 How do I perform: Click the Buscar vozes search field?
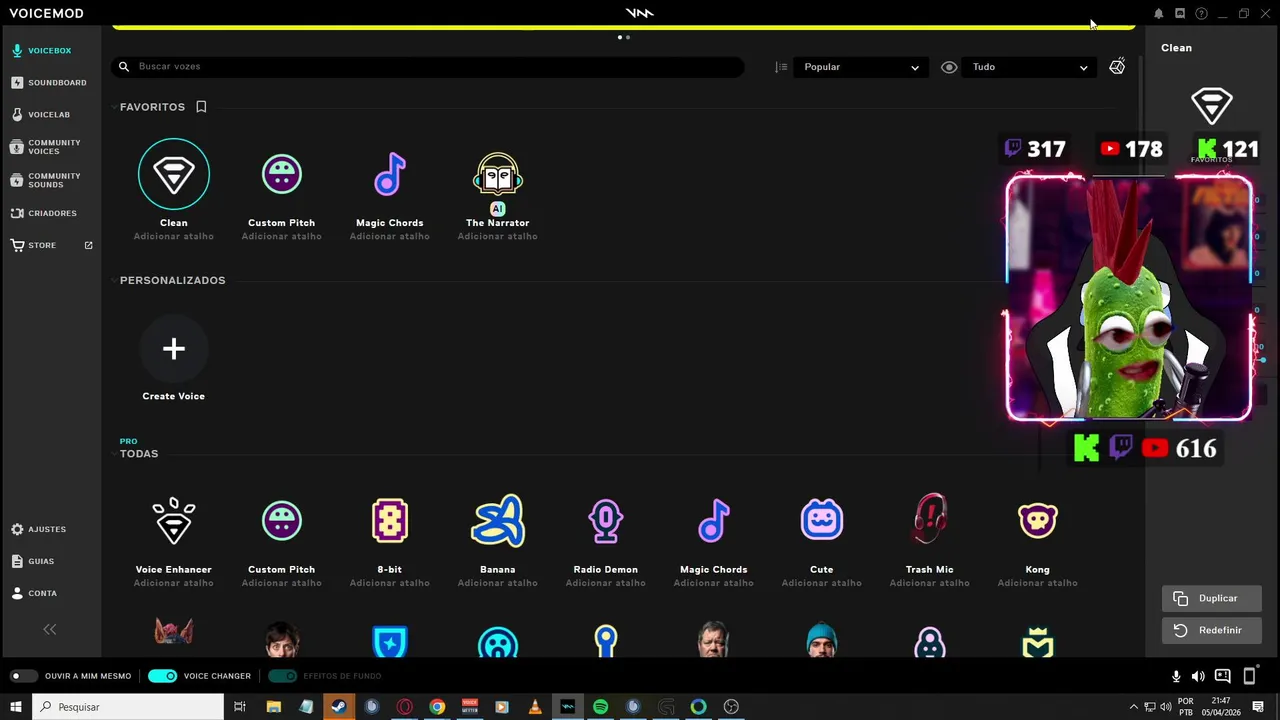coord(428,66)
